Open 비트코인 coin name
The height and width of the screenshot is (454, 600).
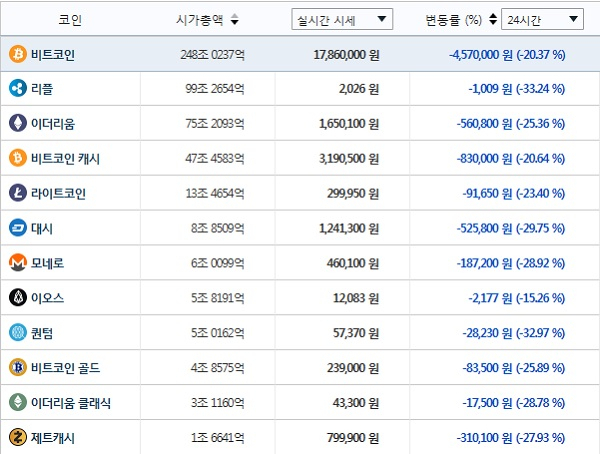click(x=53, y=55)
